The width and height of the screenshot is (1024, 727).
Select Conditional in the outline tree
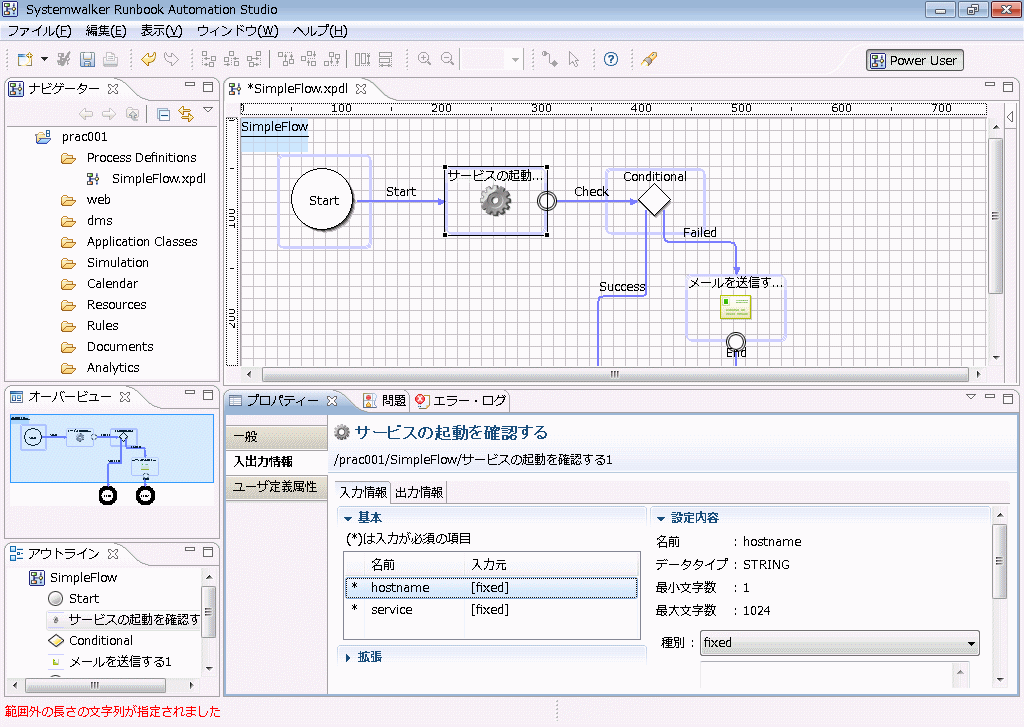click(101, 641)
